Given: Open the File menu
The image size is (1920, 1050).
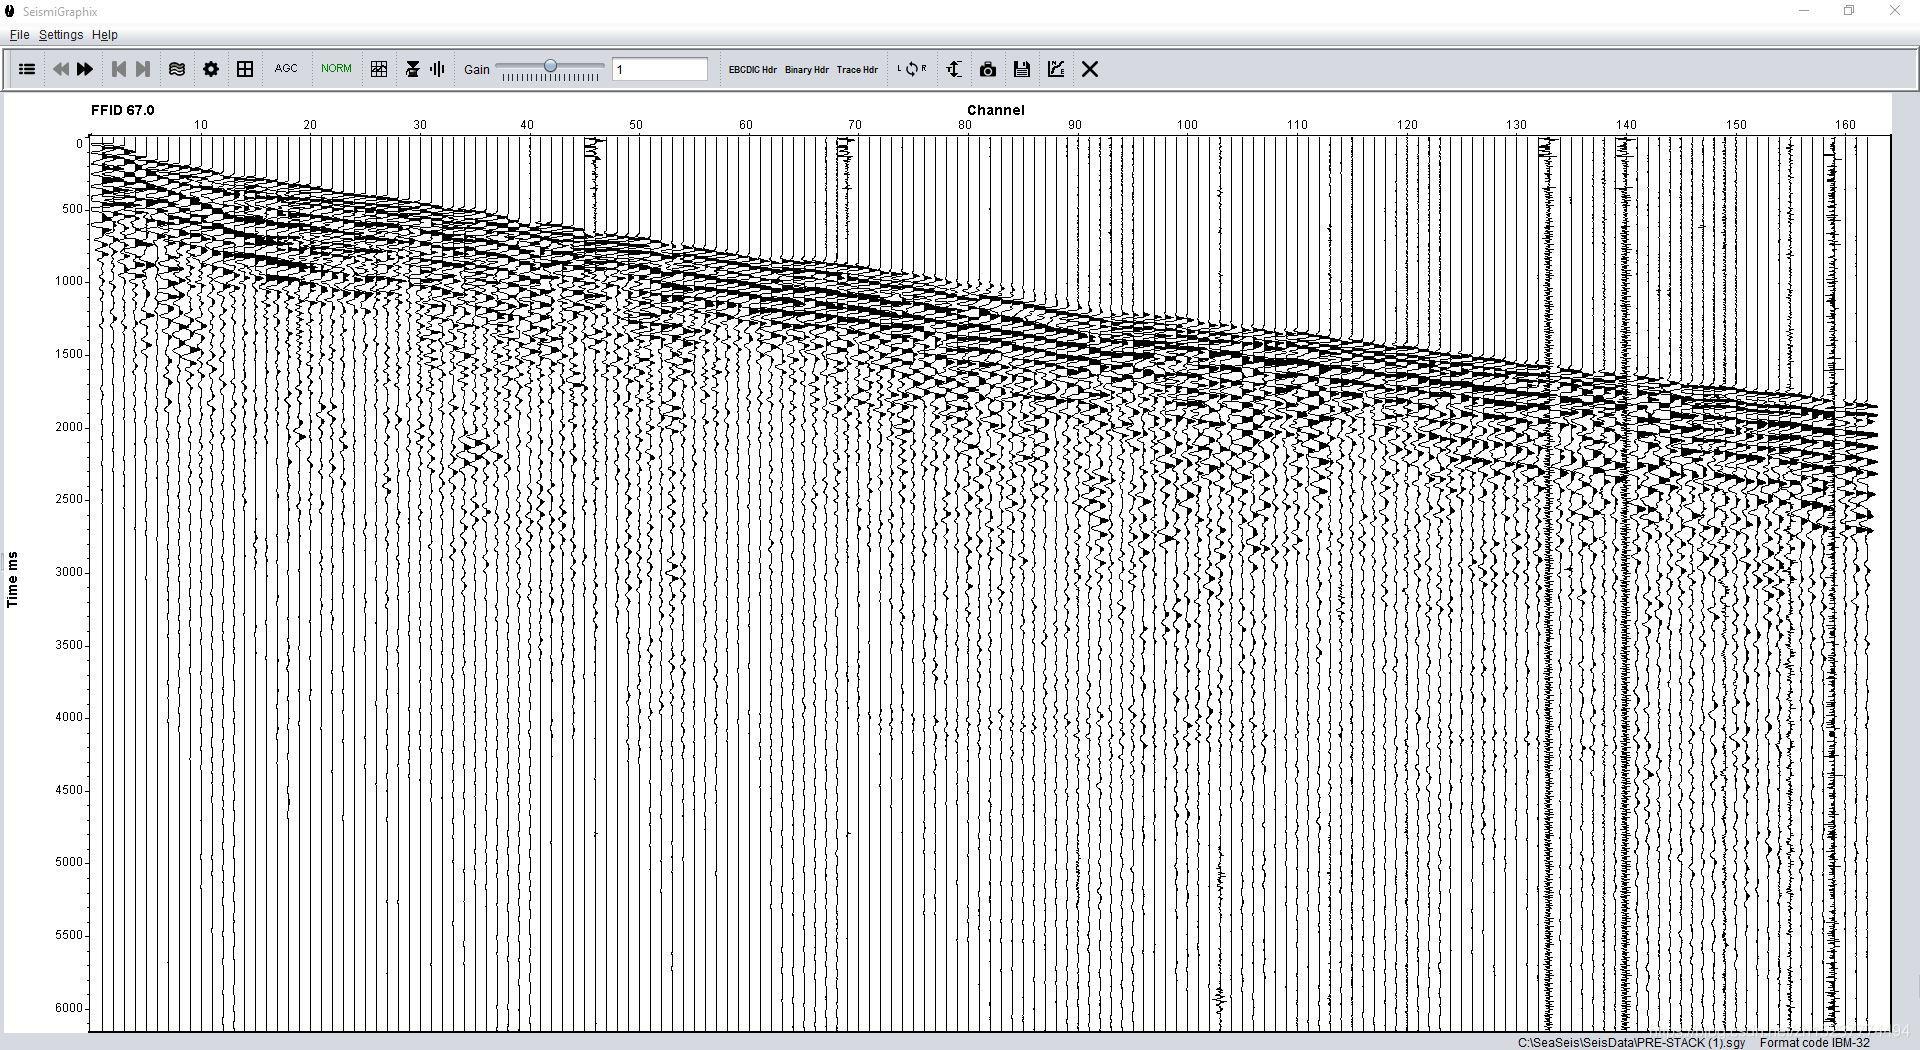Looking at the screenshot, I should pyautogui.click(x=19, y=35).
